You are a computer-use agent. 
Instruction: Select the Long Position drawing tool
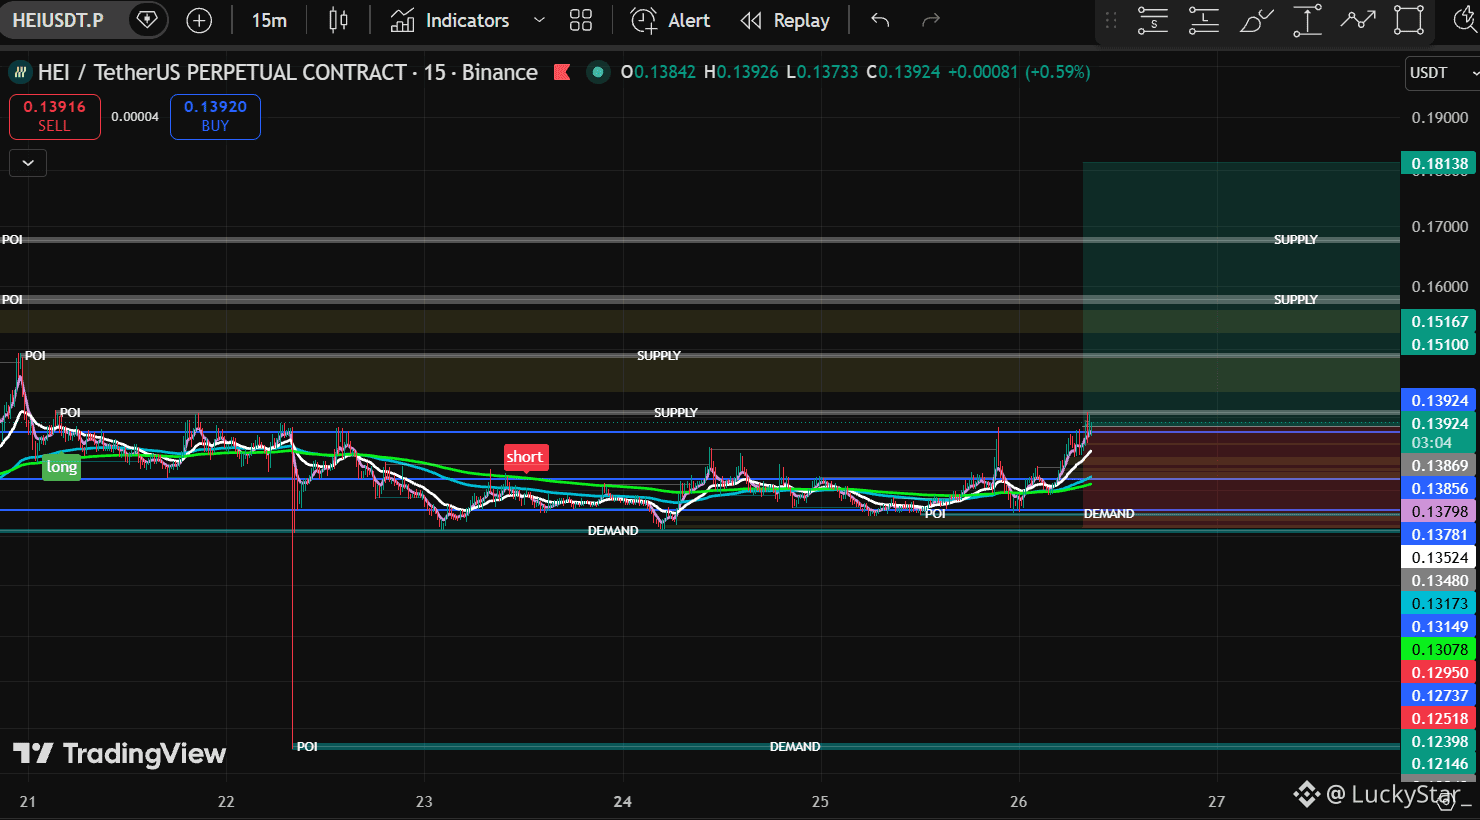(1203, 20)
